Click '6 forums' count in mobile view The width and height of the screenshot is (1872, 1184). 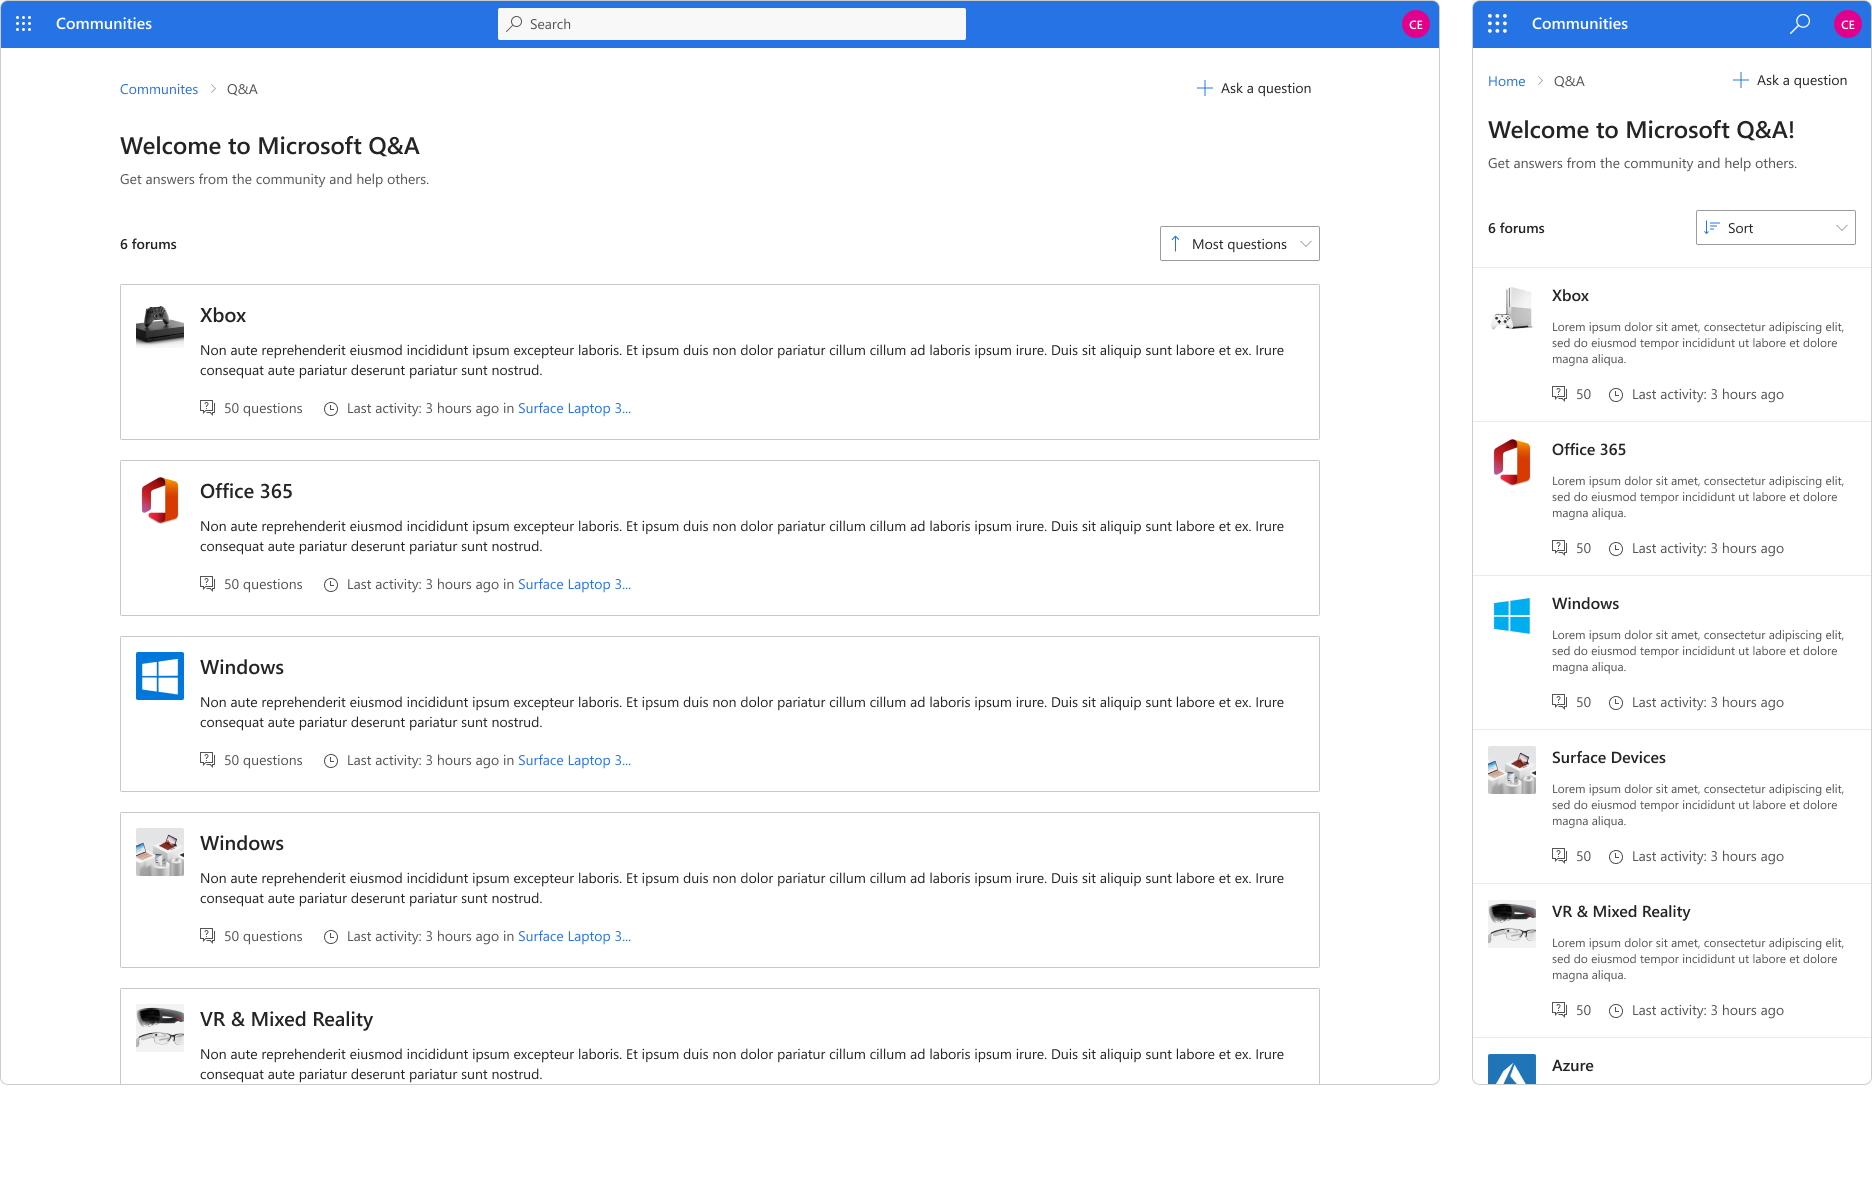(1516, 228)
